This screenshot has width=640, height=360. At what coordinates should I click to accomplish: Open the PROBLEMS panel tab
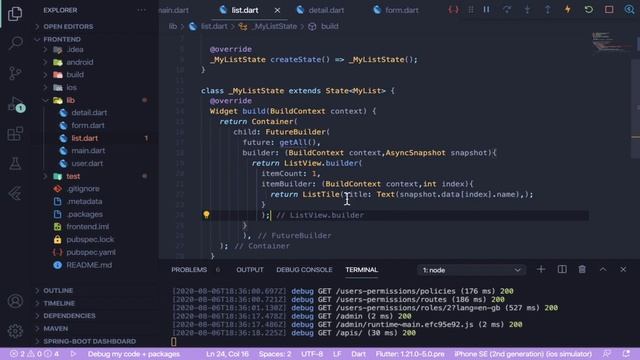coord(189,270)
